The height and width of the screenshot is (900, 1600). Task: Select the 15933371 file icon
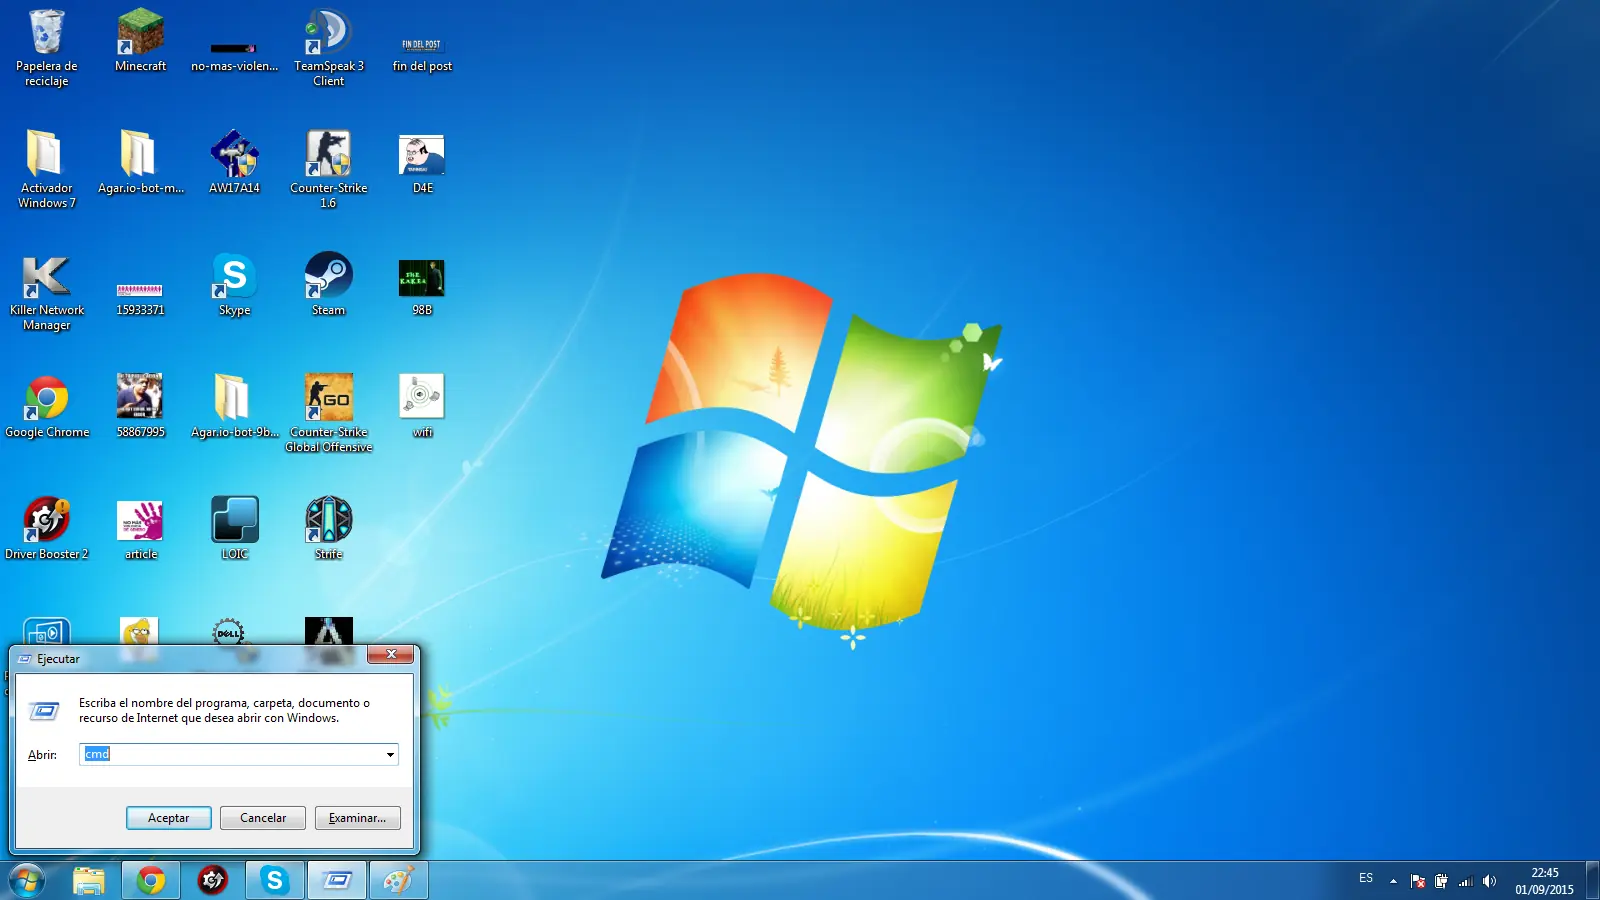point(140,298)
